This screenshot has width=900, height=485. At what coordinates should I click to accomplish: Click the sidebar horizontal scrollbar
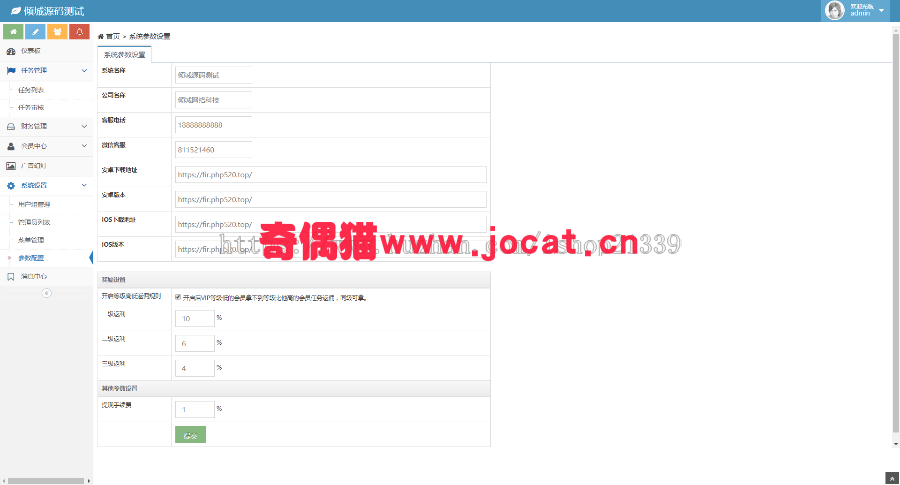pyautogui.click(x=46, y=481)
